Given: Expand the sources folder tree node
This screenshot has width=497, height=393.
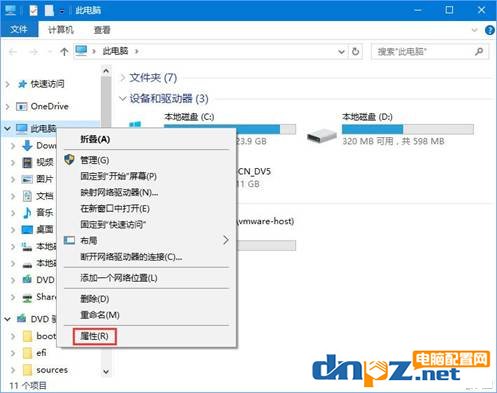Looking at the screenshot, I should (13, 370).
